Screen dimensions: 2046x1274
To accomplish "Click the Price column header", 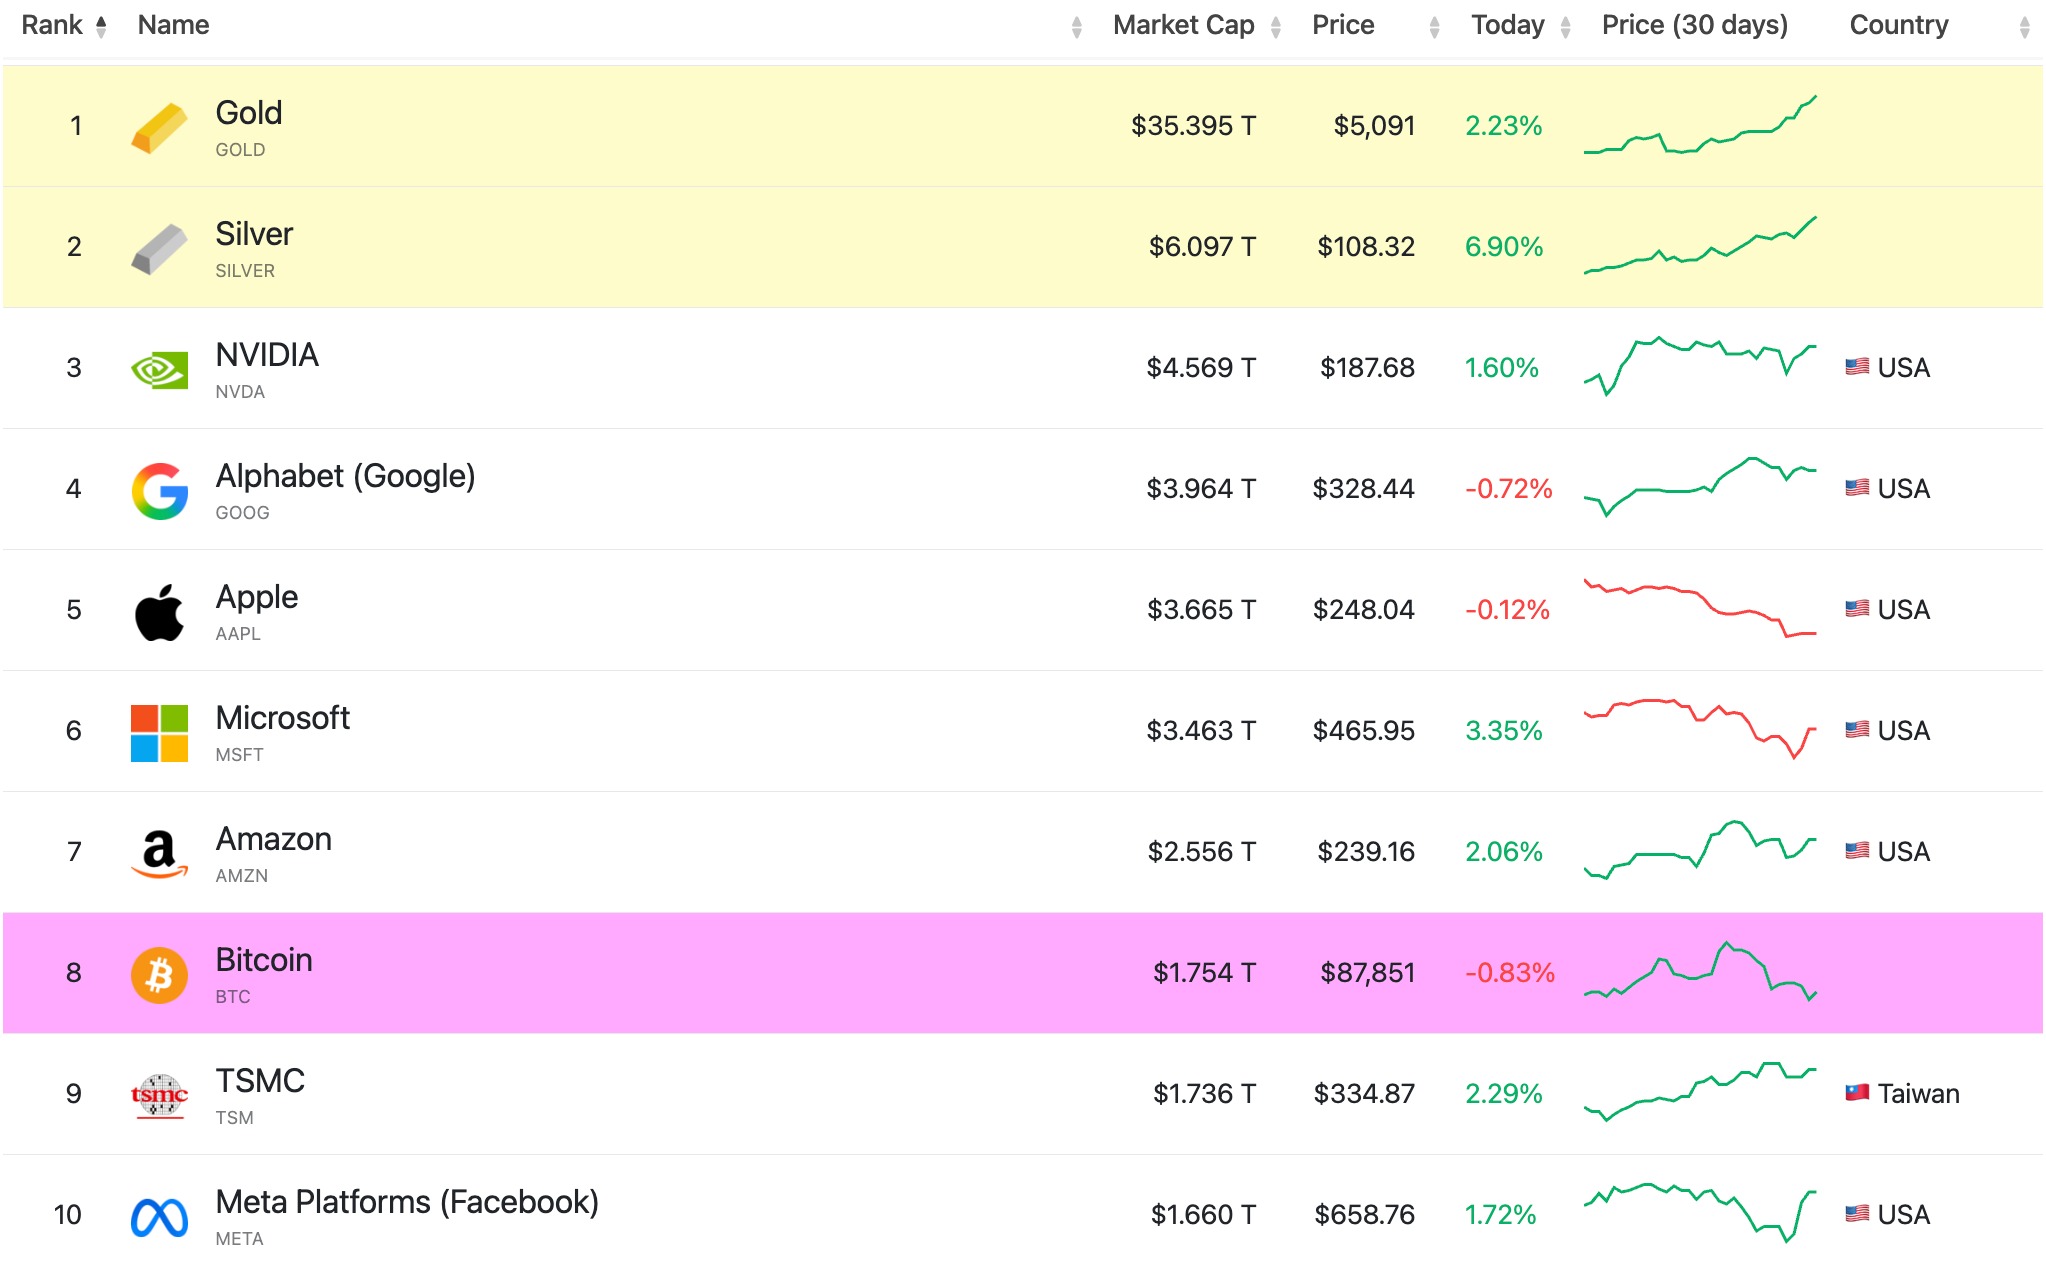I will pyautogui.click(x=1343, y=25).
